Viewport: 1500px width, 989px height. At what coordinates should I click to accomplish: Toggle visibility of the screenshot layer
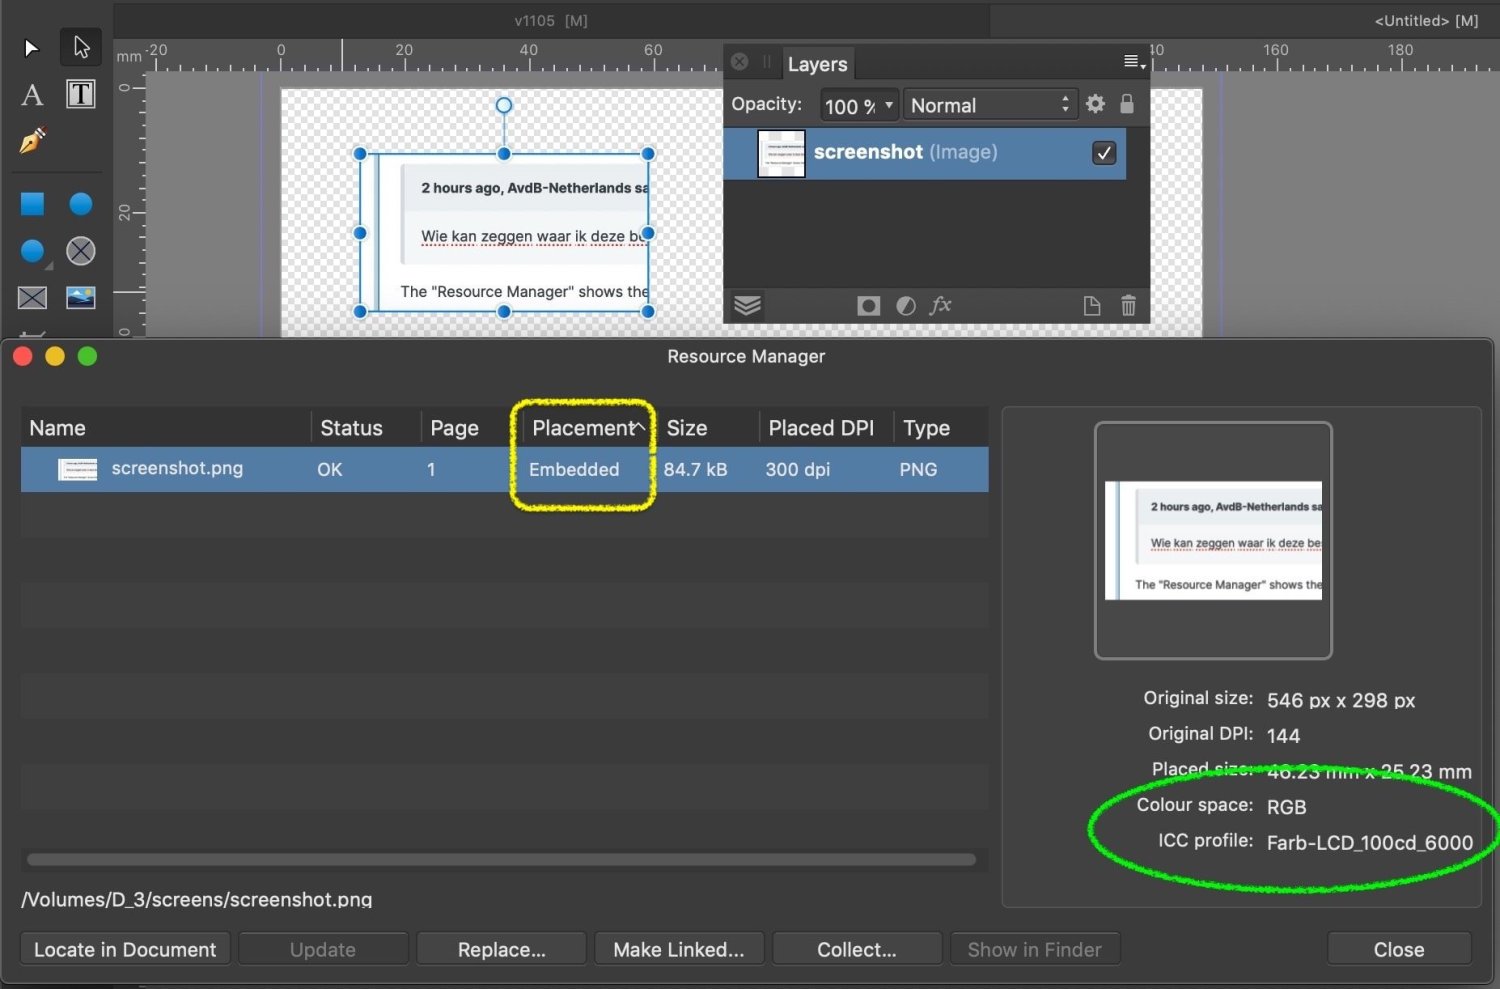point(1104,153)
